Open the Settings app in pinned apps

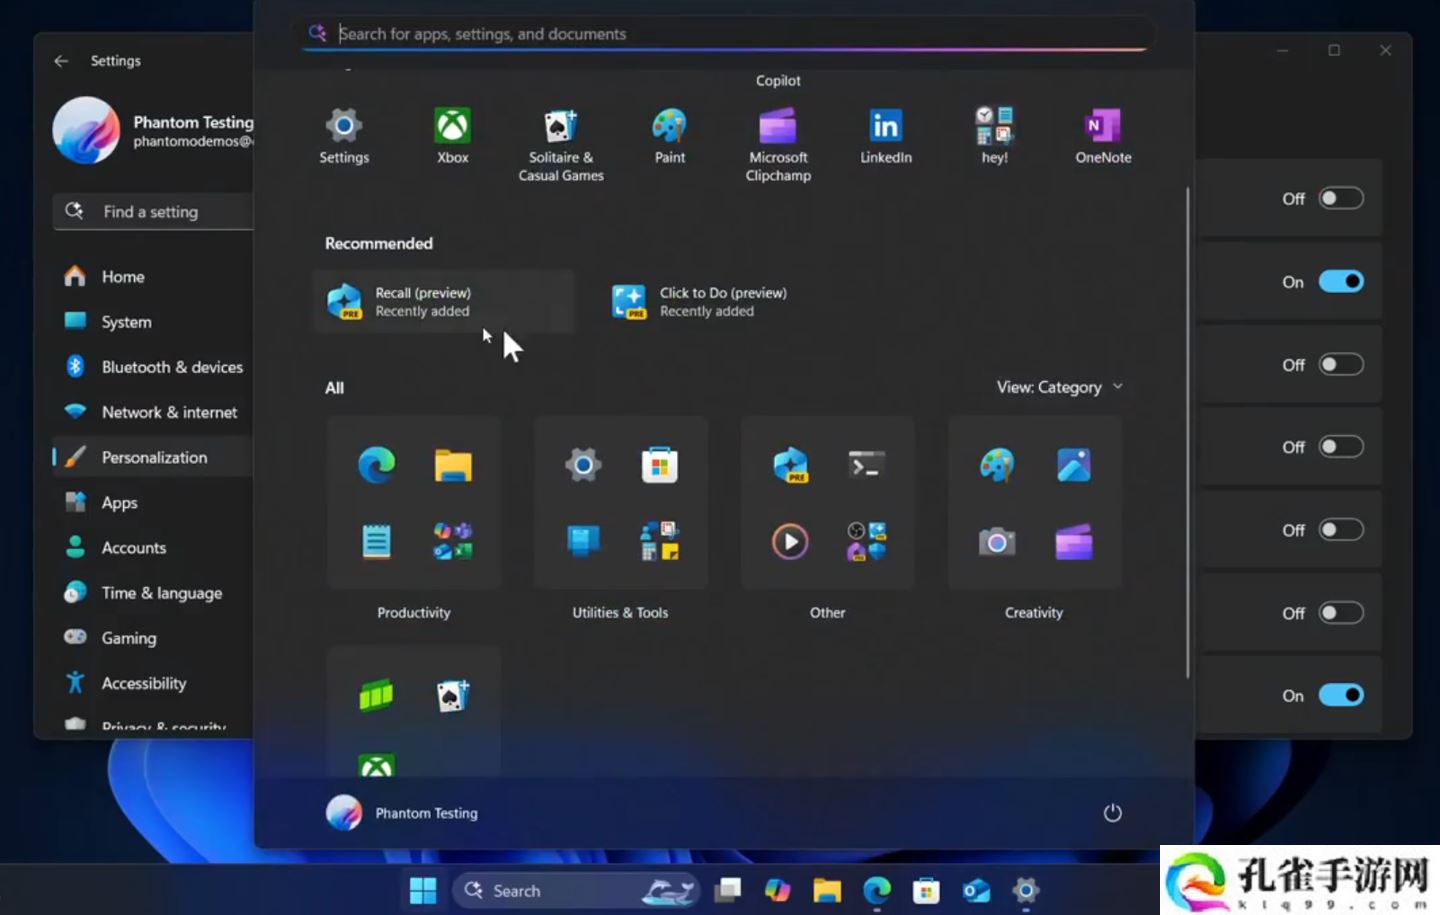tap(344, 136)
